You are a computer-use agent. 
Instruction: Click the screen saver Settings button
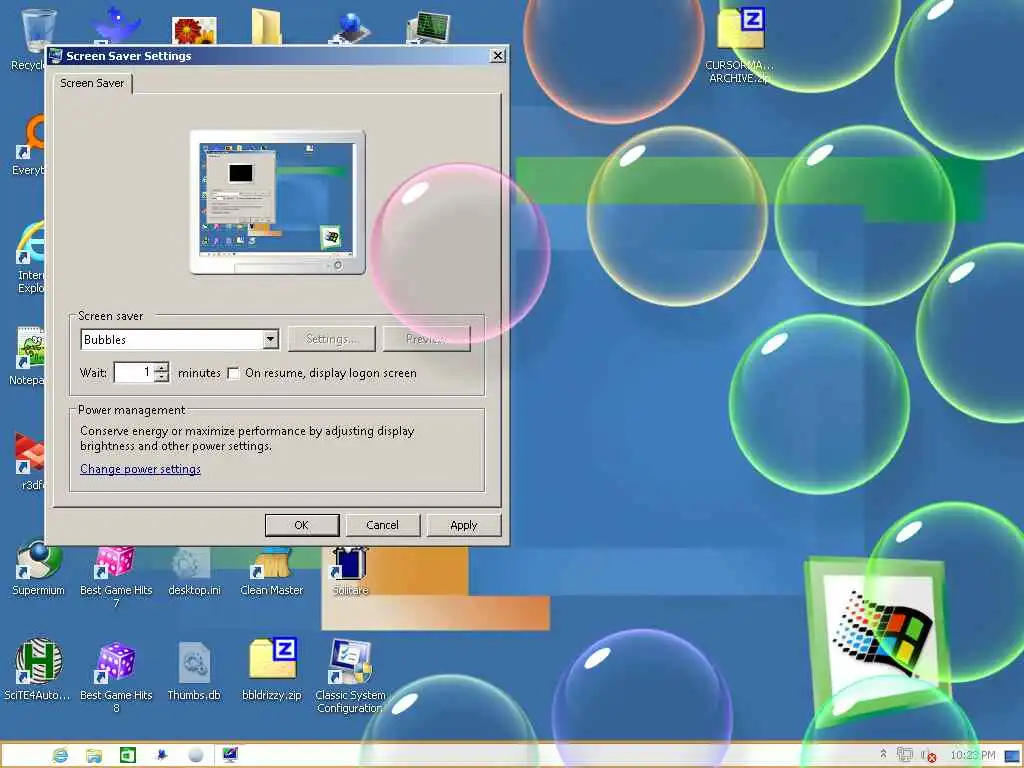pos(332,339)
